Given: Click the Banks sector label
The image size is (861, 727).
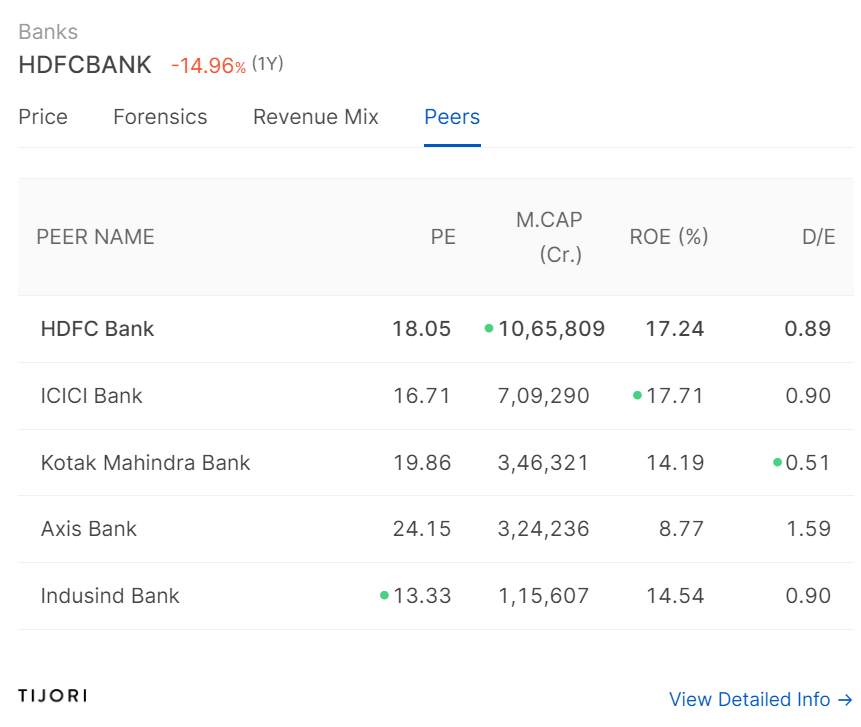Looking at the screenshot, I should click(48, 32).
